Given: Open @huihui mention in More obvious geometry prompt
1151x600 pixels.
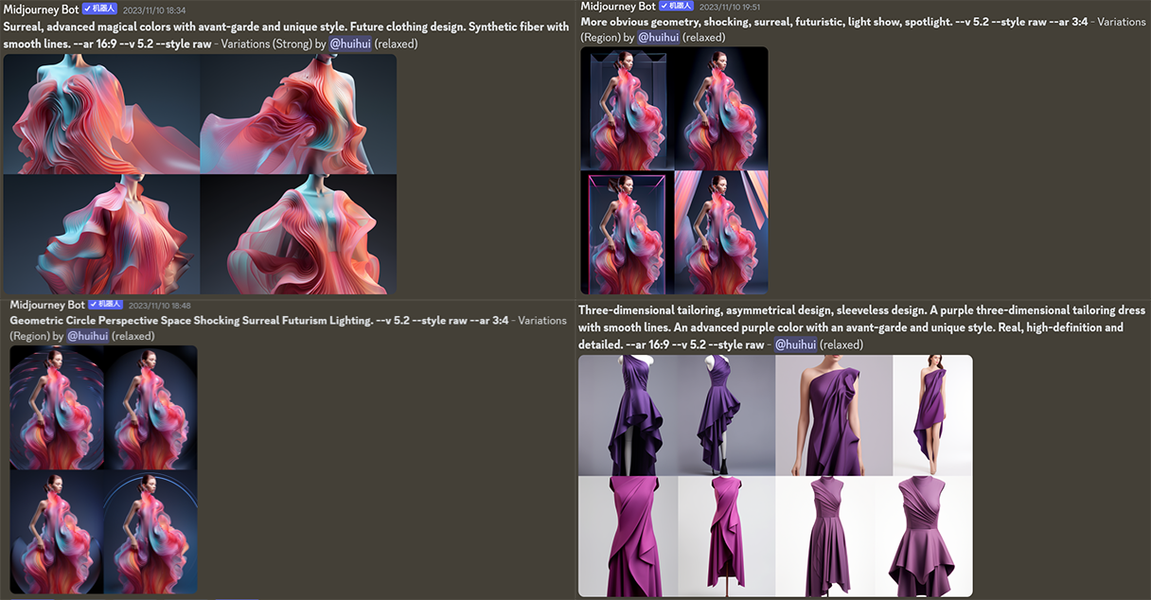Looking at the screenshot, I should click(x=658, y=37).
